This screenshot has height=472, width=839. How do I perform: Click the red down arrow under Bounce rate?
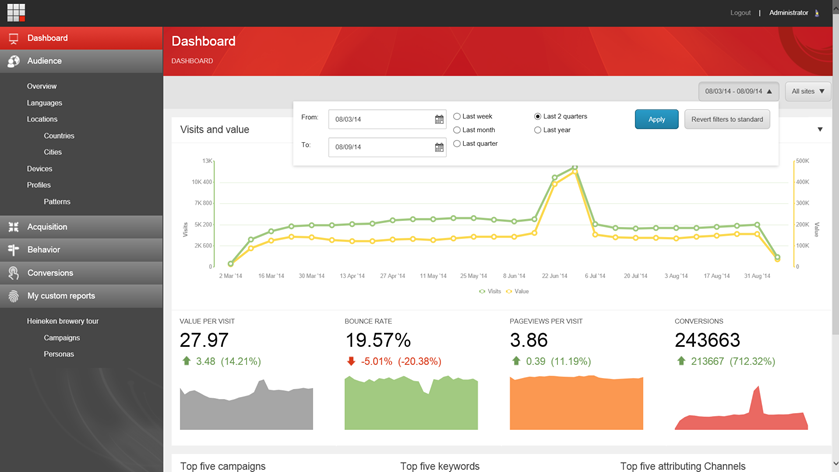click(351, 361)
